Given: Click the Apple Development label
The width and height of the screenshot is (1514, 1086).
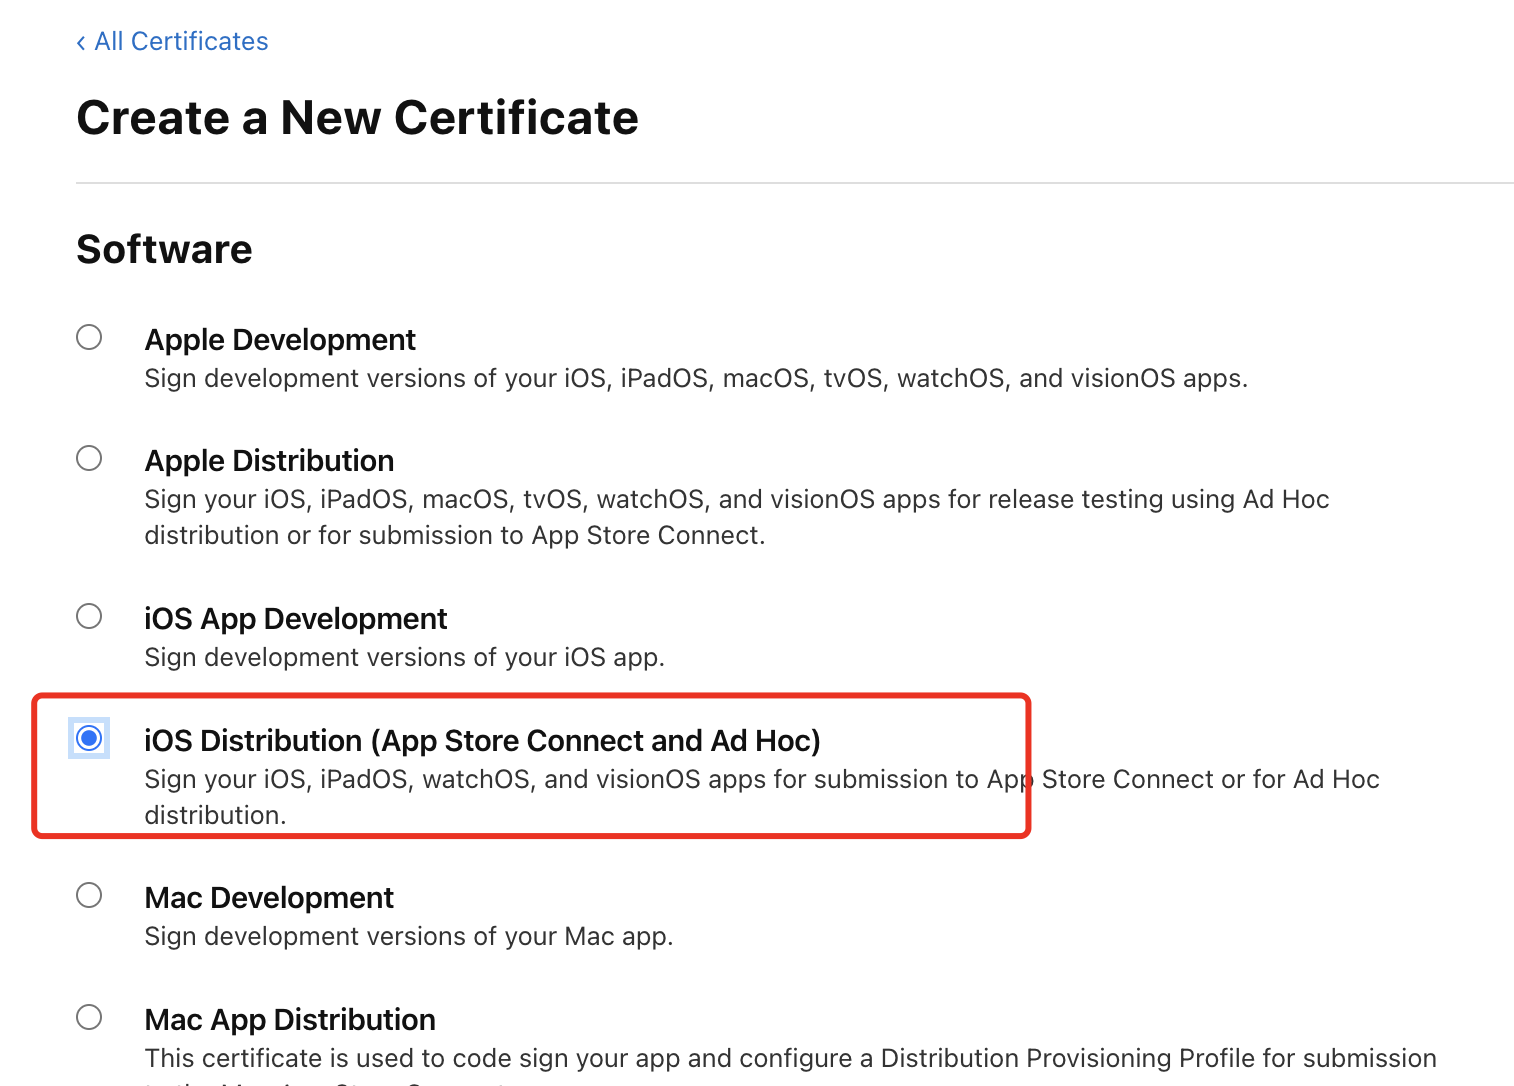Looking at the screenshot, I should coord(280,340).
